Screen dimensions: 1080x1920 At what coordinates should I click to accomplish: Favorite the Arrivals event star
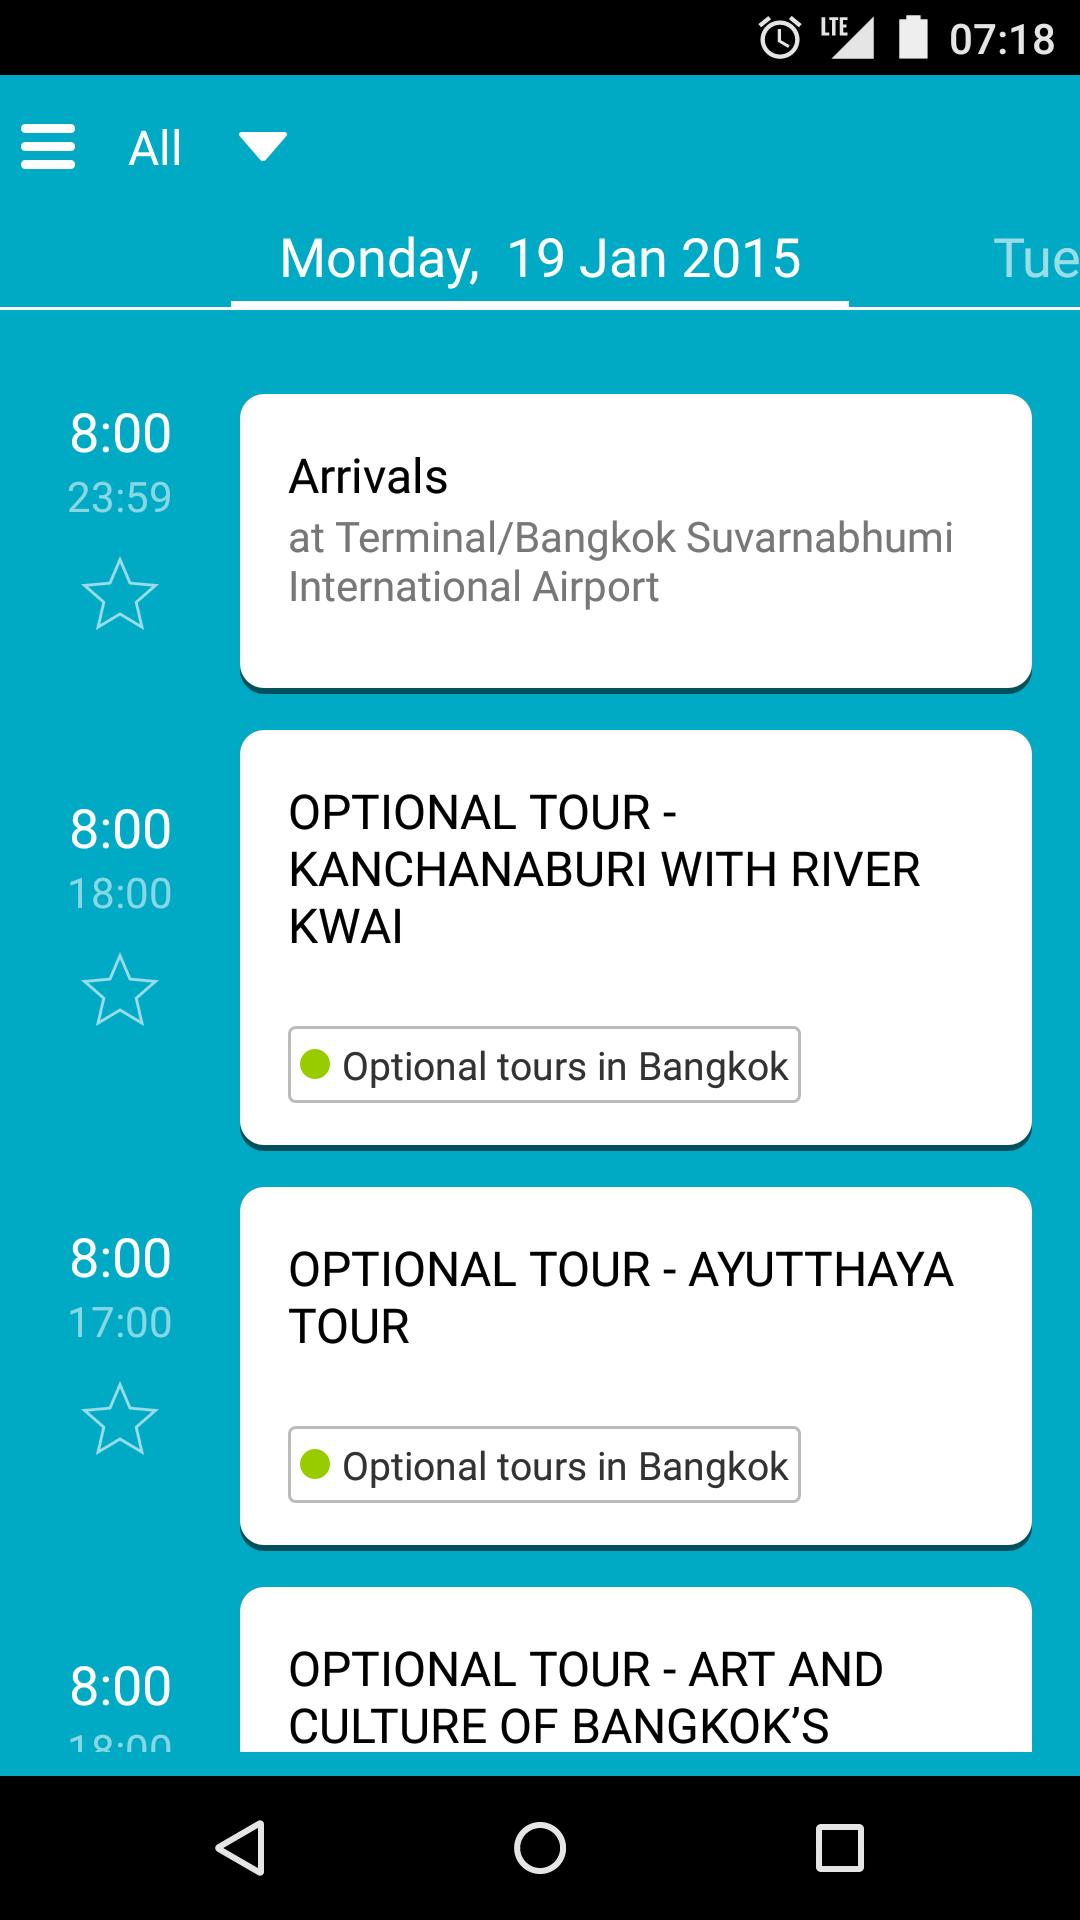[120, 594]
